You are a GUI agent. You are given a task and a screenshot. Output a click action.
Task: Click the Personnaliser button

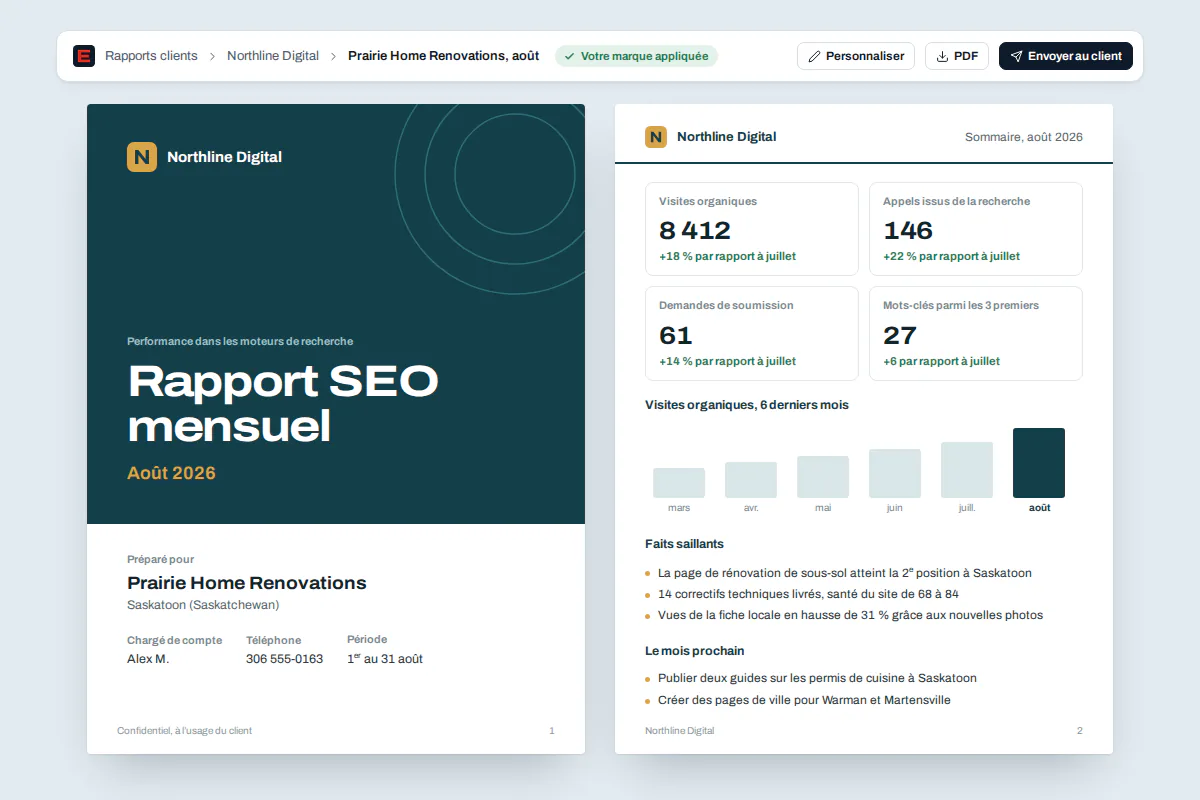click(856, 56)
